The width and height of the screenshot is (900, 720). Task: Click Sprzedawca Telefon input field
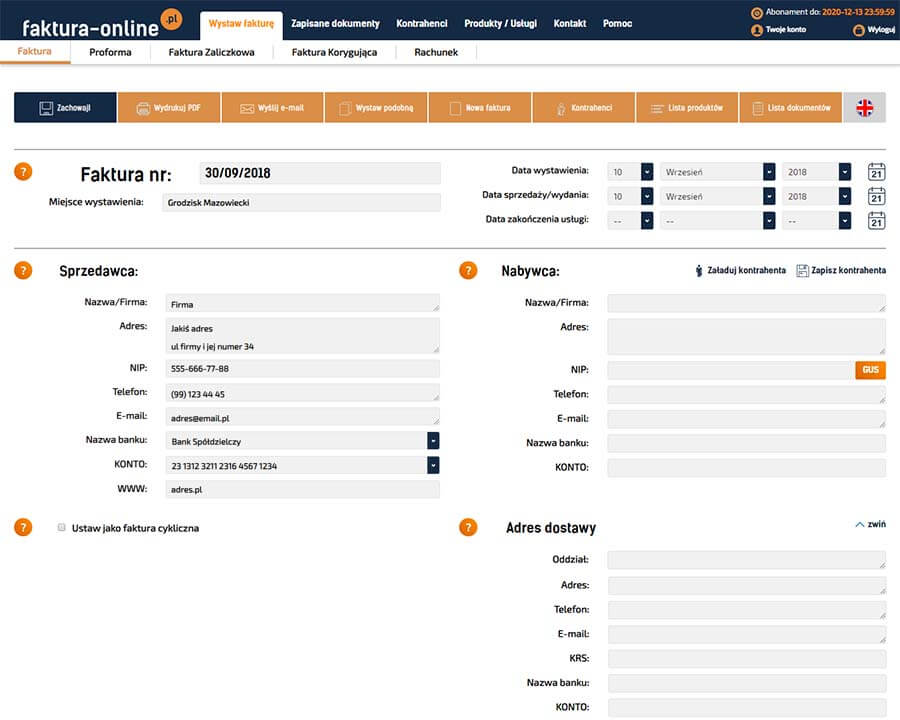click(x=302, y=393)
